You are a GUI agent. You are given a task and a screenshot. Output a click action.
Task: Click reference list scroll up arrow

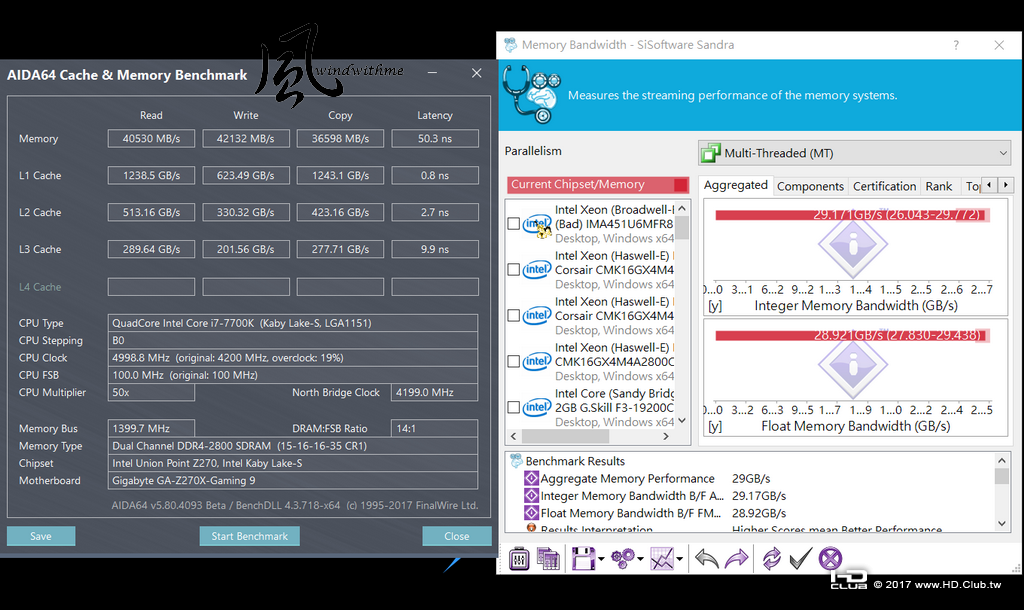tap(682, 208)
